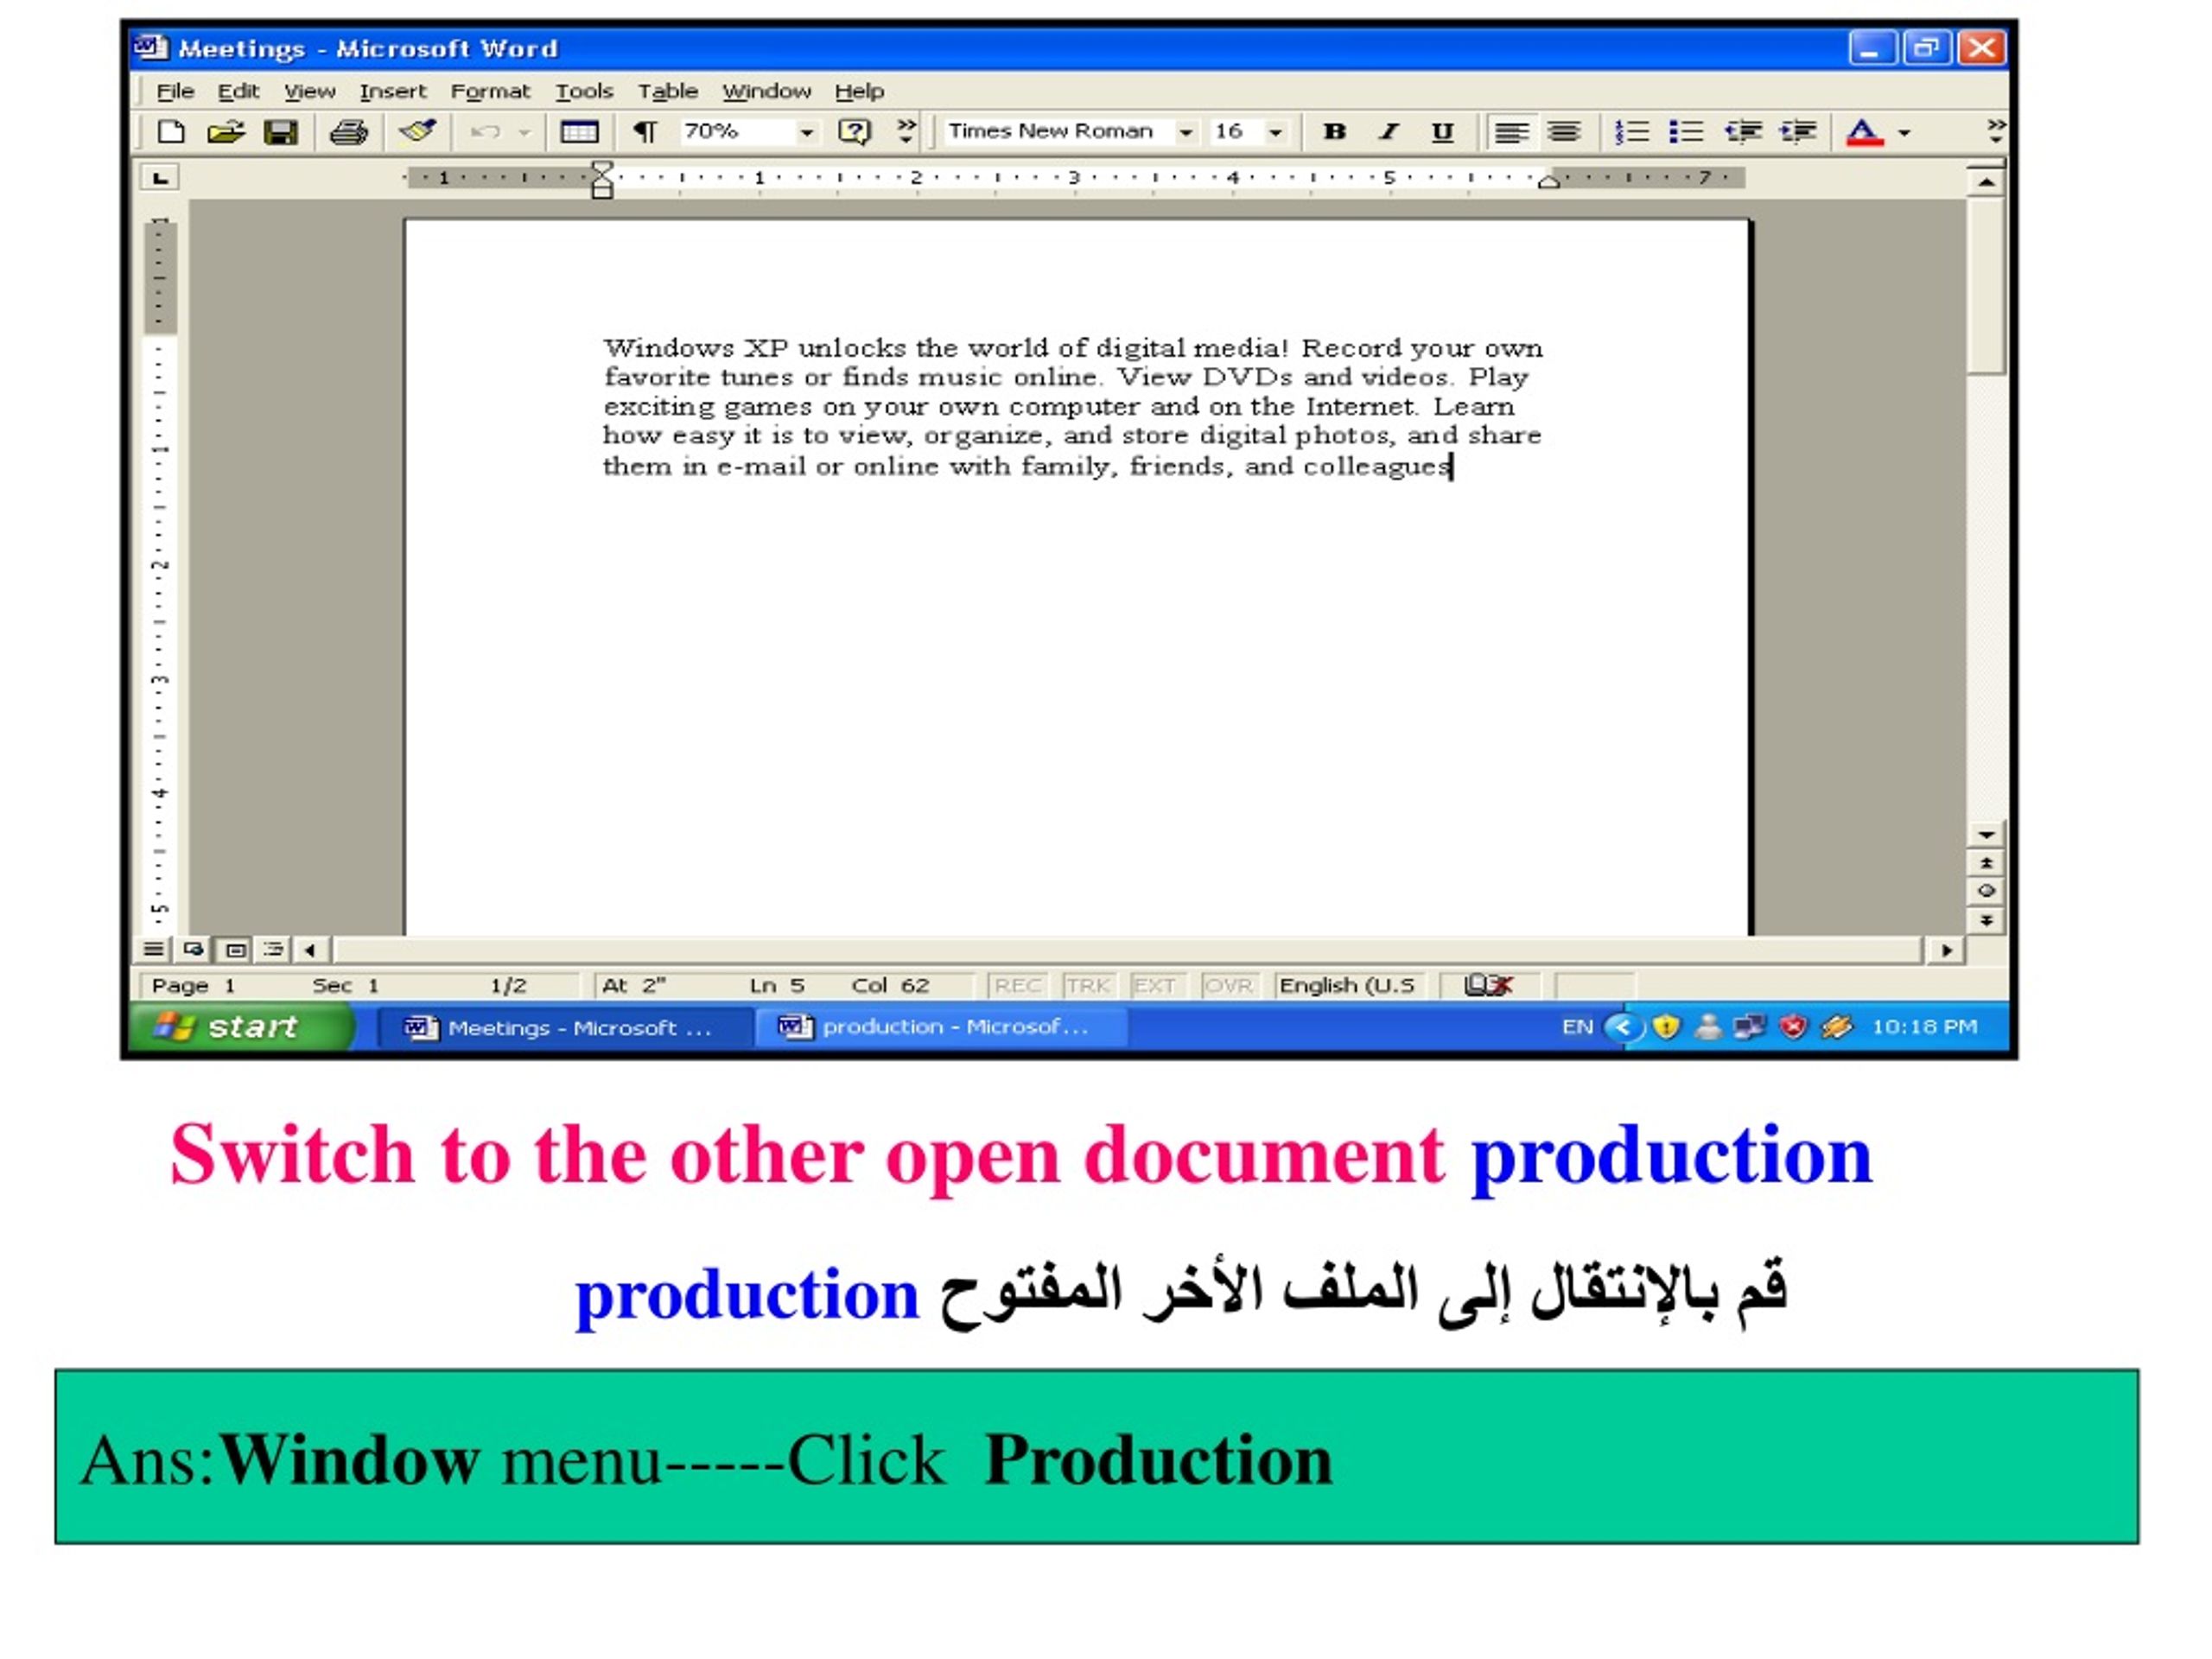Expand Formatting toolbar options chevron

click(x=1996, y=131)
